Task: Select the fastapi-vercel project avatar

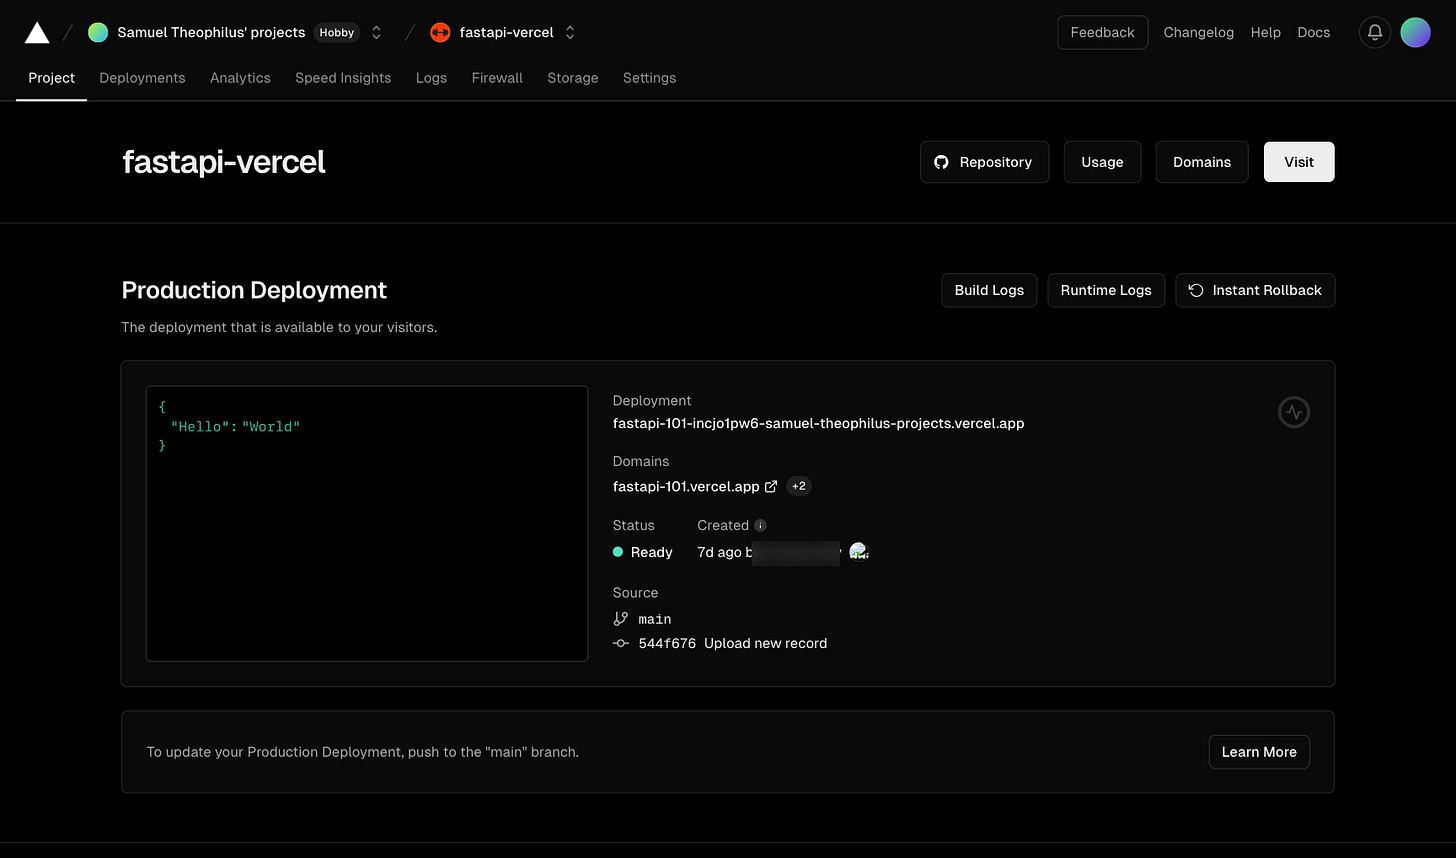Action: [440, 31]
